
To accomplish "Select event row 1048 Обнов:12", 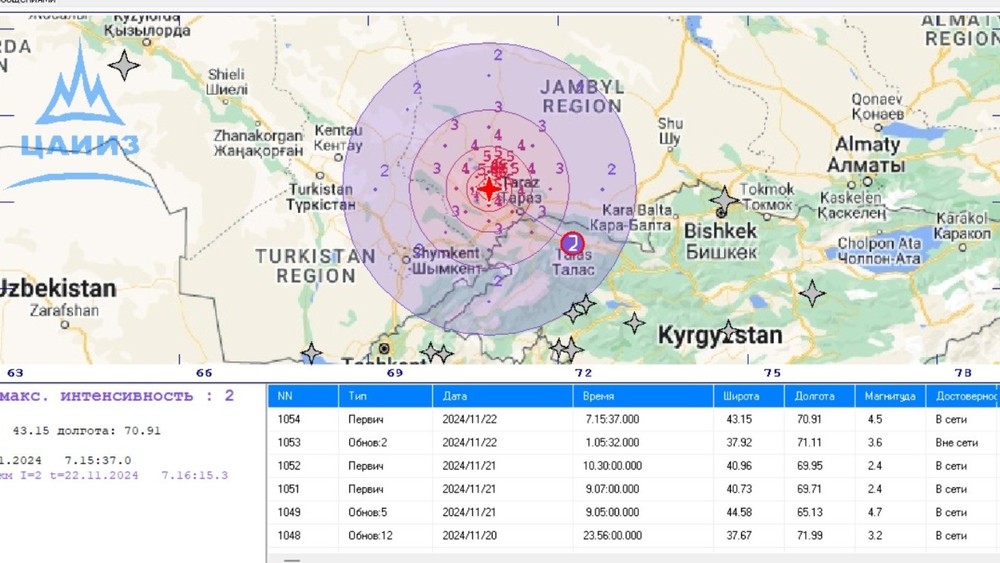I will click(600, 535).
